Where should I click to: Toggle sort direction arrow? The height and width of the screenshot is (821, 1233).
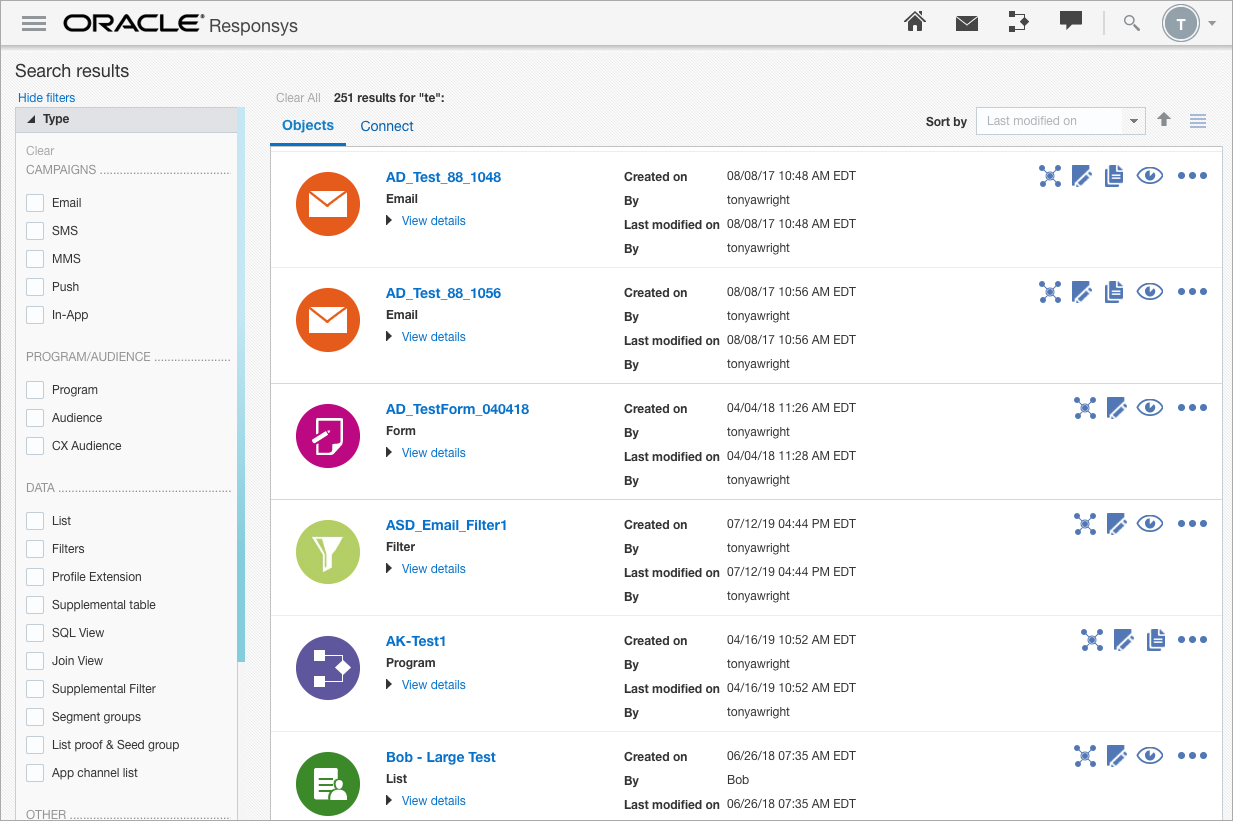tap(1164, 120)
